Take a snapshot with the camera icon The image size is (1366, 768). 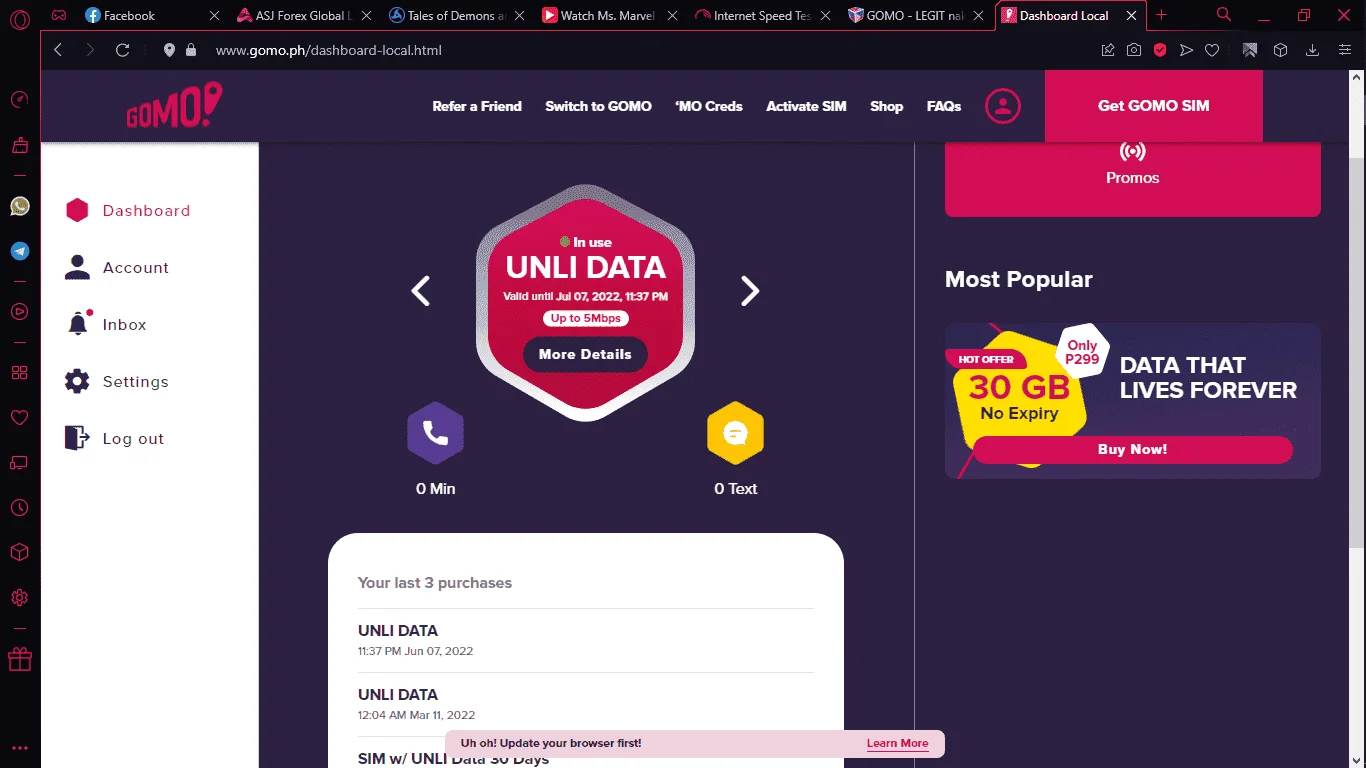tap(1134, 50)
